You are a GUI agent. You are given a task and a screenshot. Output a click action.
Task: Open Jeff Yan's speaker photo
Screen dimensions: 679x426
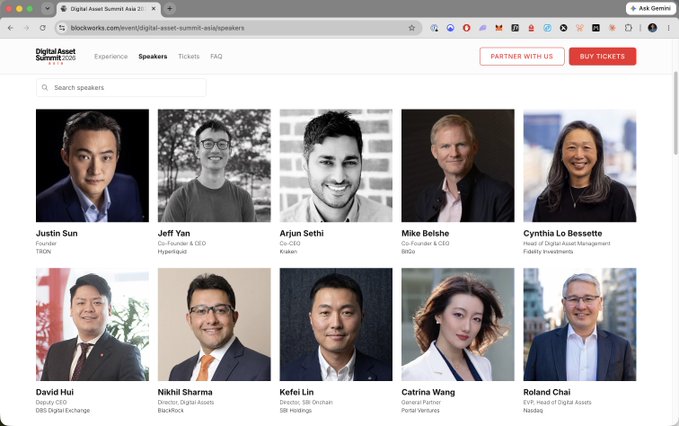coord(214,165)
